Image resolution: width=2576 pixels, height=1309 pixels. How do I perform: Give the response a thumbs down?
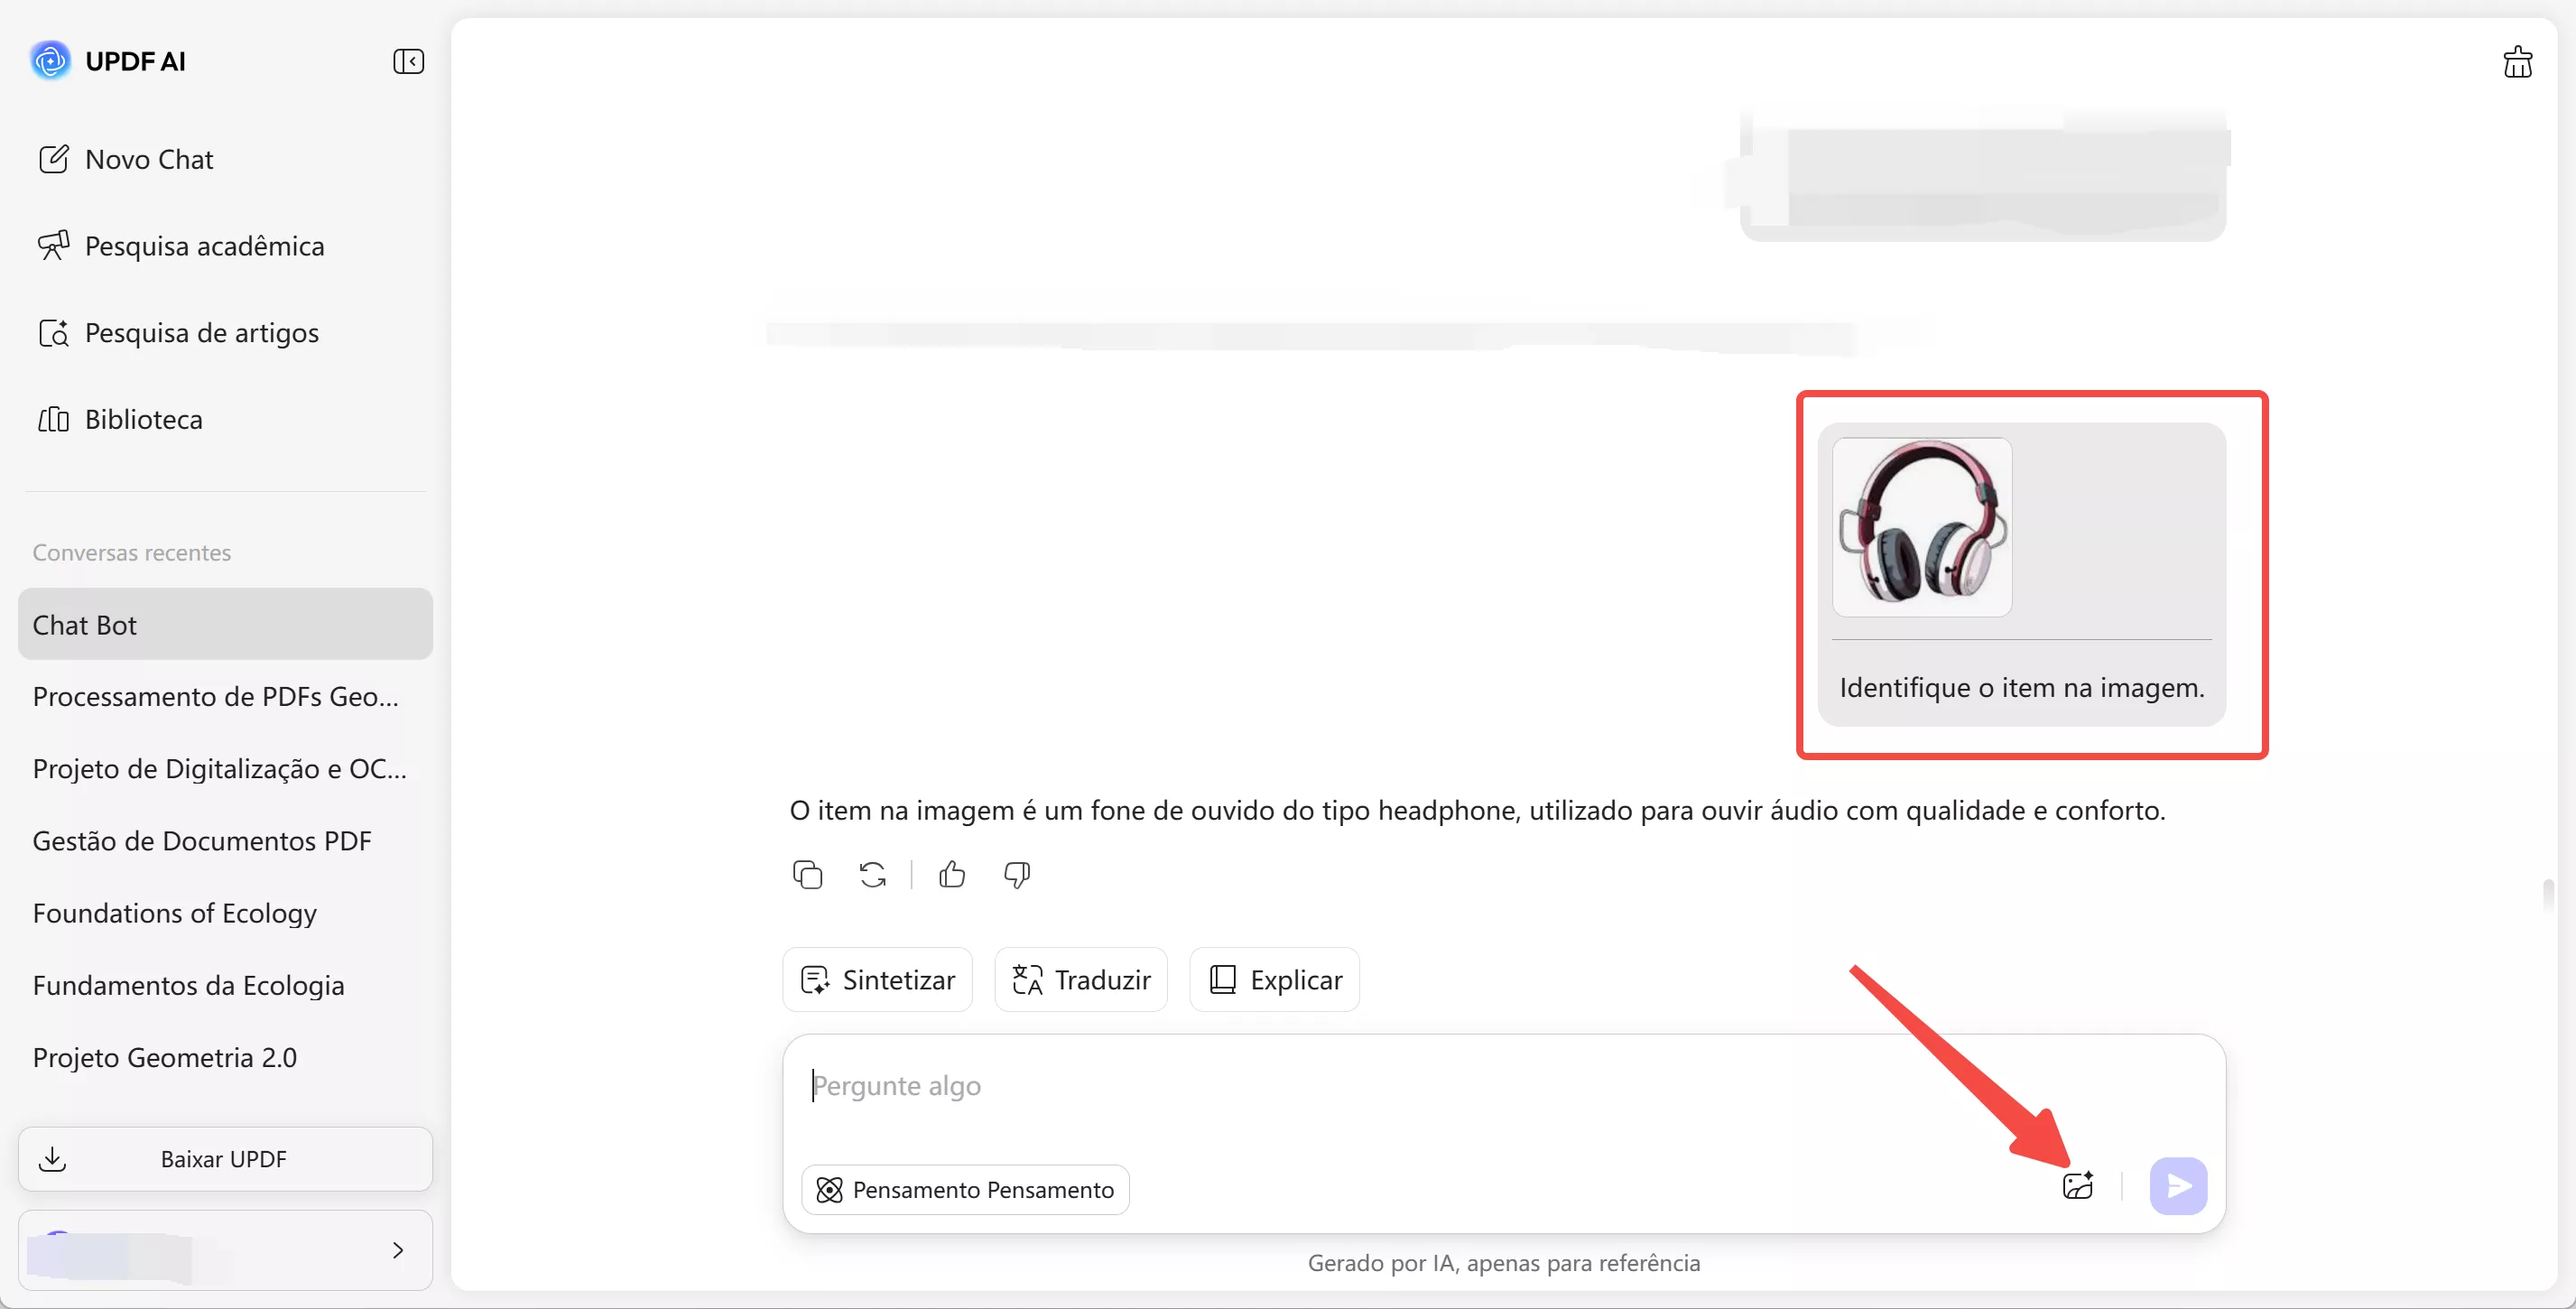click(1016, 874)
